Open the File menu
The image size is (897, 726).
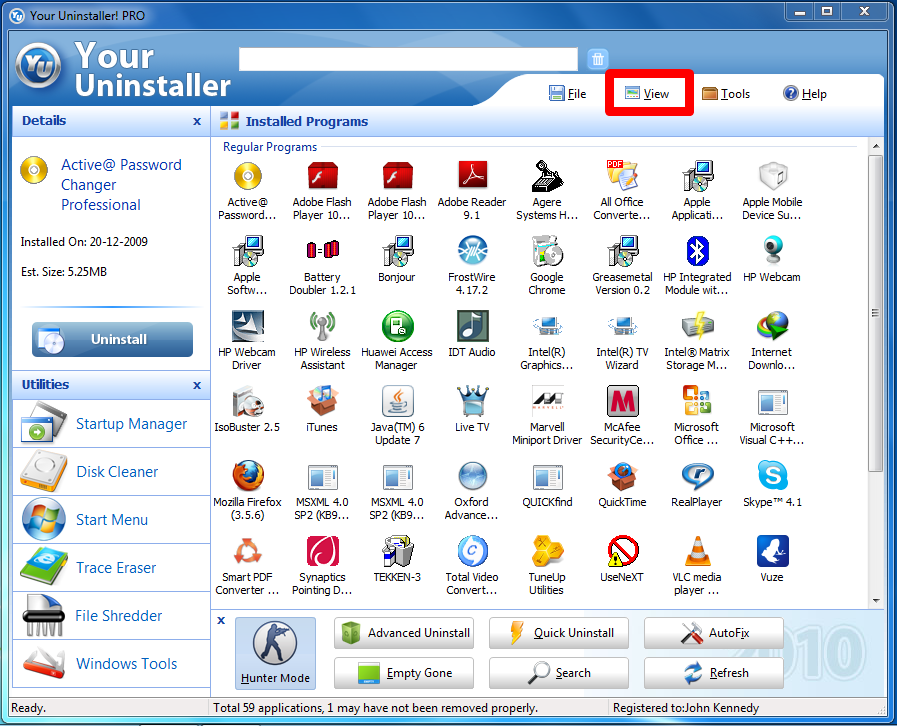567,94
